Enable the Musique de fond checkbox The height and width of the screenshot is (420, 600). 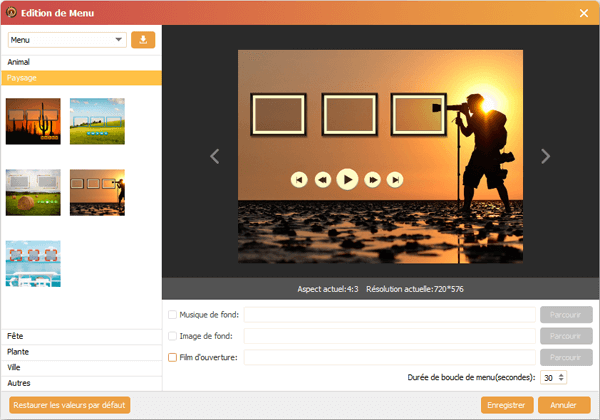(x=173, y=314)
